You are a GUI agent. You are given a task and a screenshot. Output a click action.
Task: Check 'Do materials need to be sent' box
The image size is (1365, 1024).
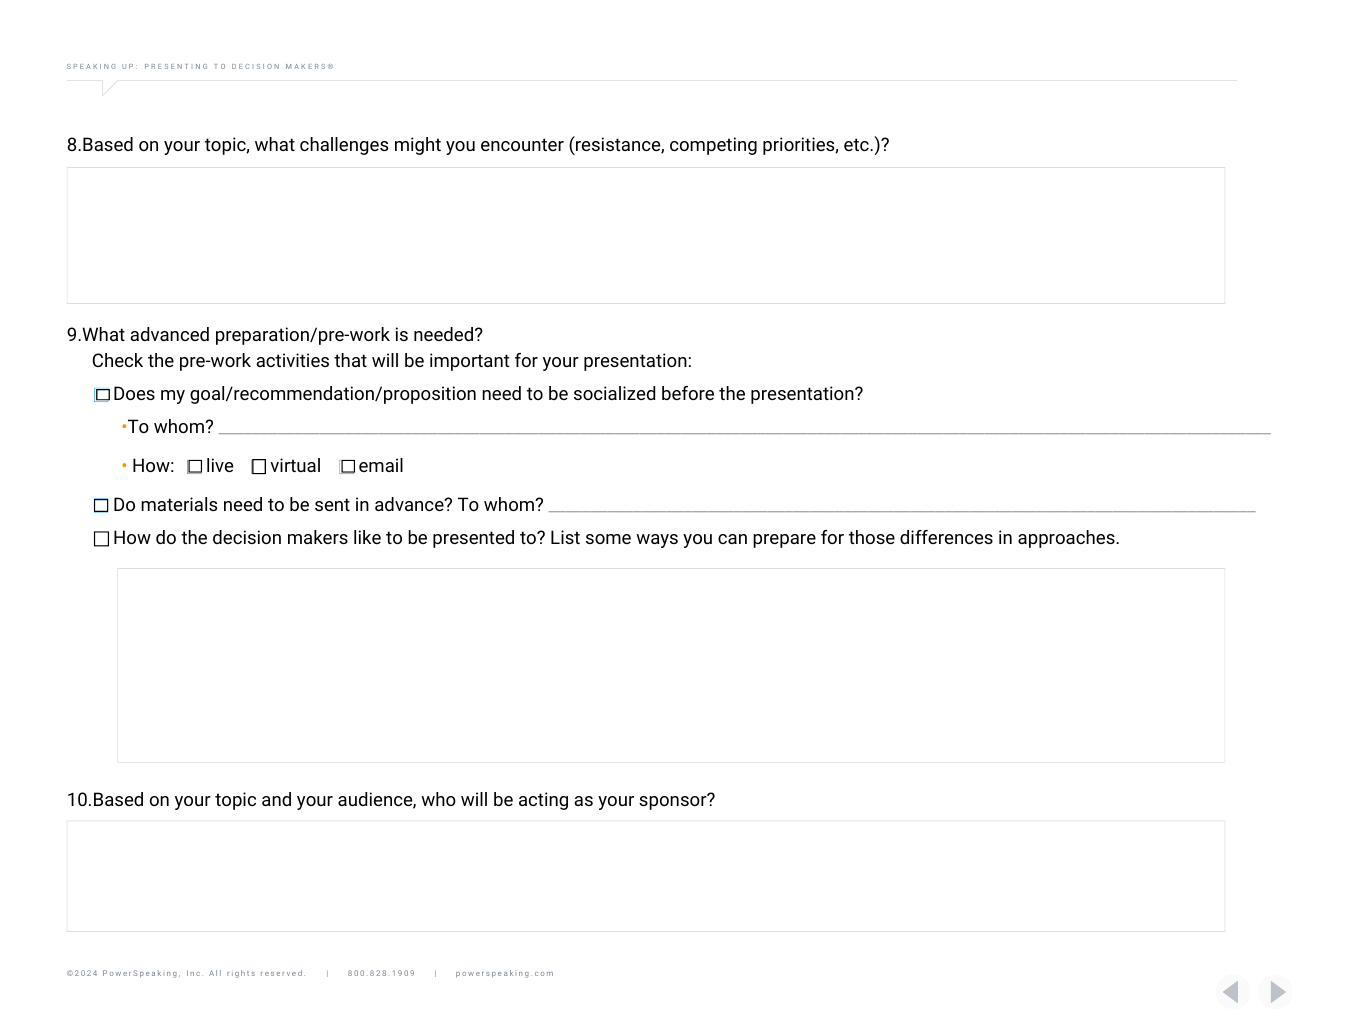[101, 506]
